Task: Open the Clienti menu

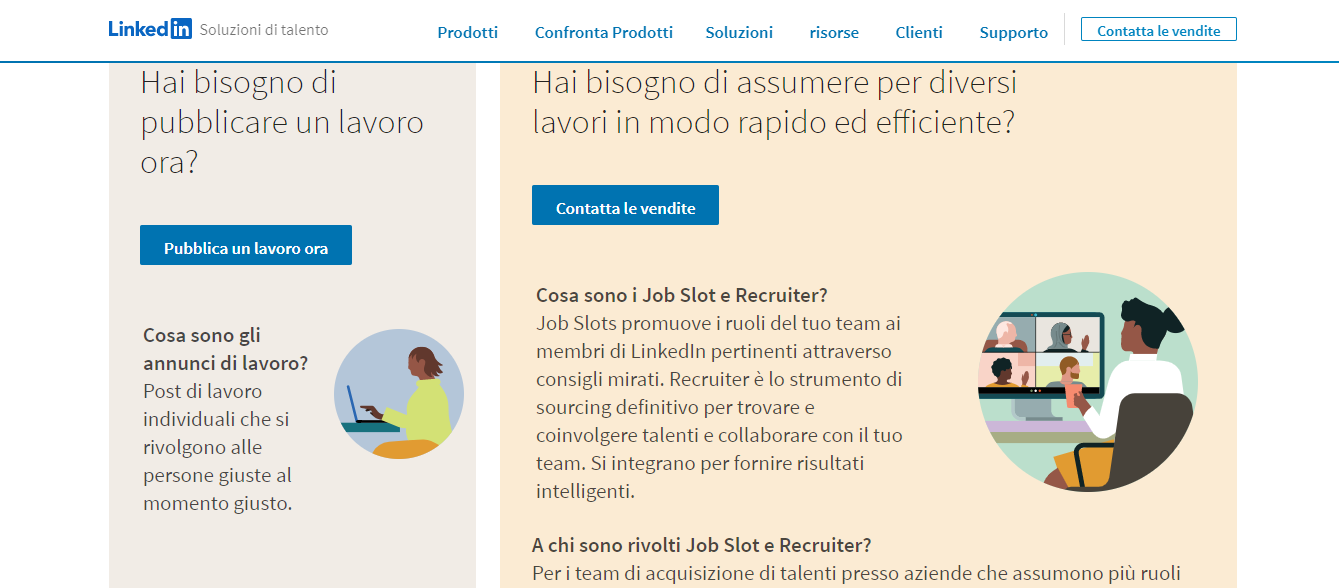Action: [x=919, y=32]
